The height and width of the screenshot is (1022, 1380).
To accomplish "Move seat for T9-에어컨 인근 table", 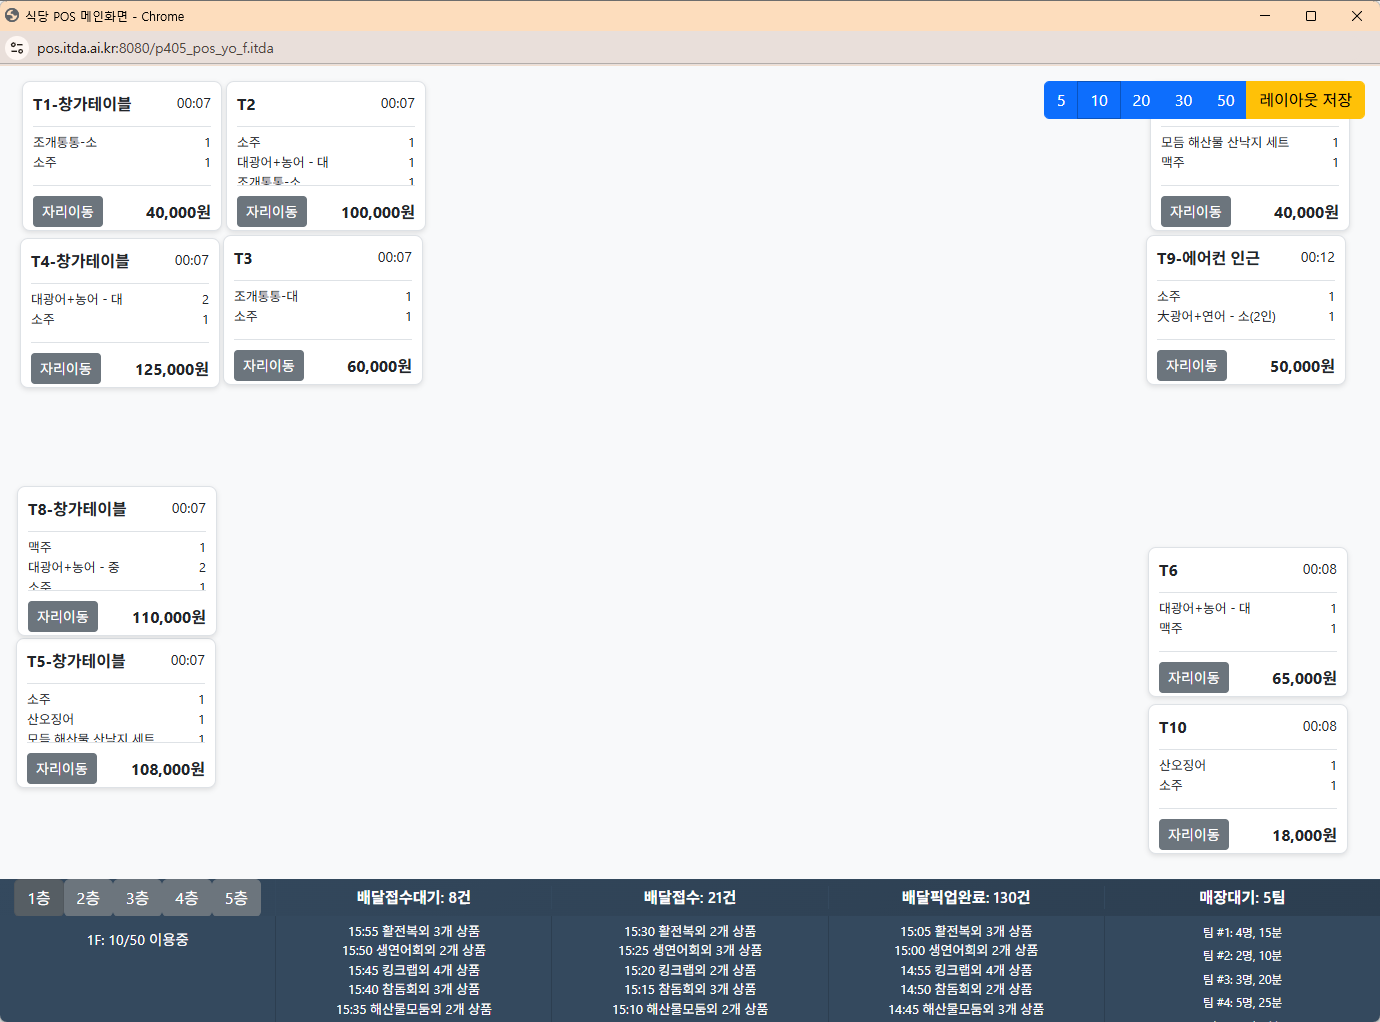I will point(1191,366).
